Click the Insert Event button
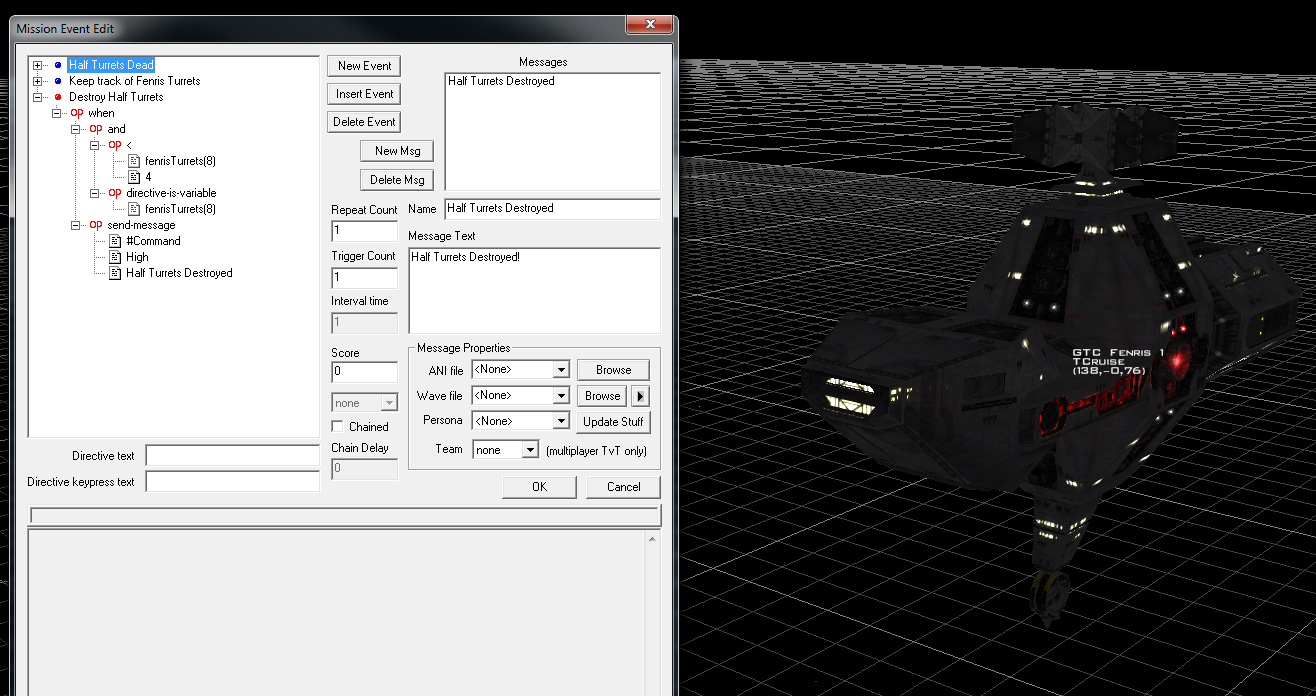 [364, 94]
